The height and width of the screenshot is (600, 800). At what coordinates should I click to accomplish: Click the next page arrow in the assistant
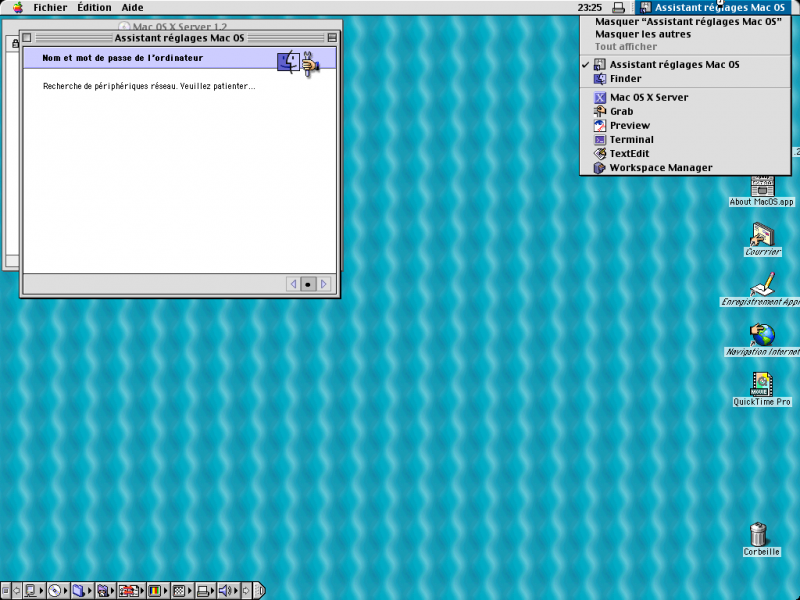(323, 284)
